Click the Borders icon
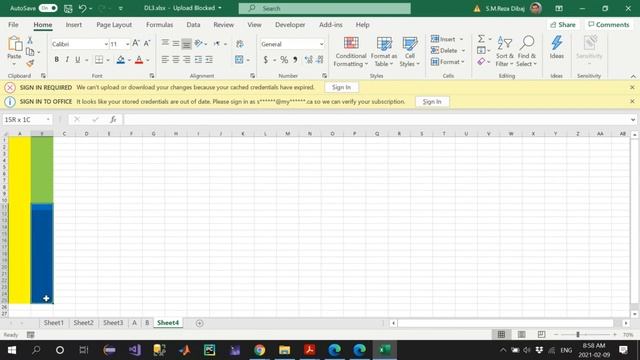This screenshot has width=640, height=360. (99, 60)
